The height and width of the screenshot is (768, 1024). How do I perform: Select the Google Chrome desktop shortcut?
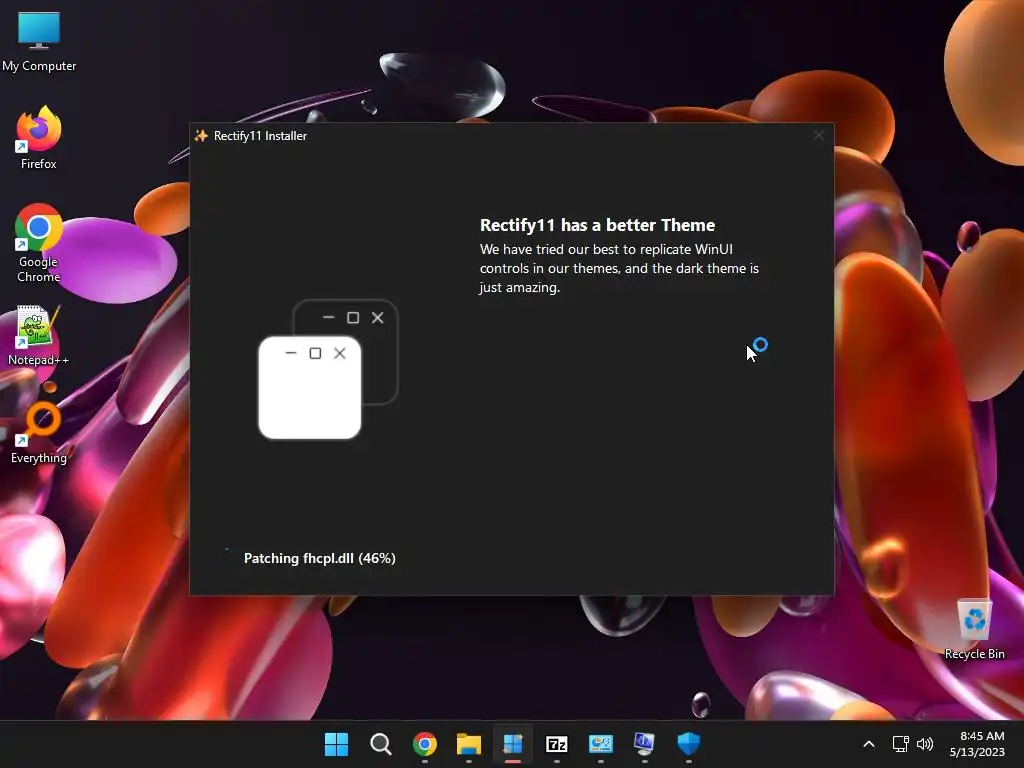pyautogui.click(x=39, y=243)
